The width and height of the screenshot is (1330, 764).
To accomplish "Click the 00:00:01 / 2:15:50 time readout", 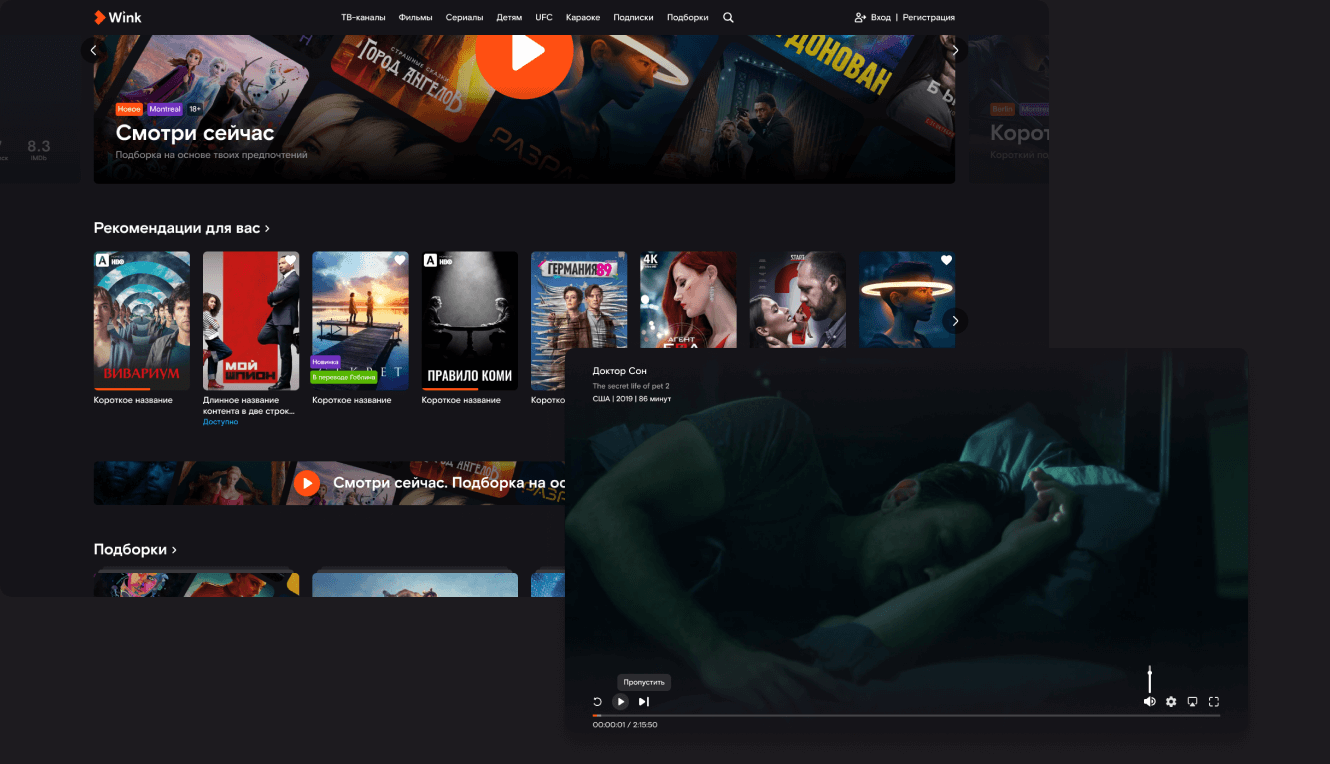I will 625,725.
